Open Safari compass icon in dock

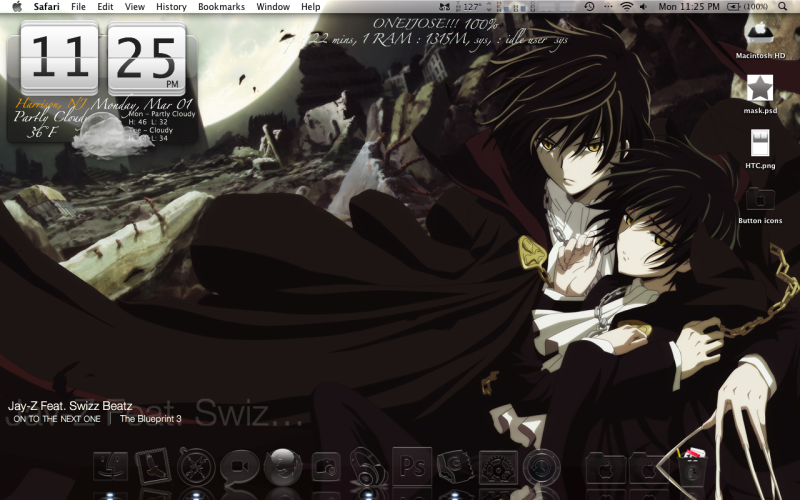tap(196, 466)
